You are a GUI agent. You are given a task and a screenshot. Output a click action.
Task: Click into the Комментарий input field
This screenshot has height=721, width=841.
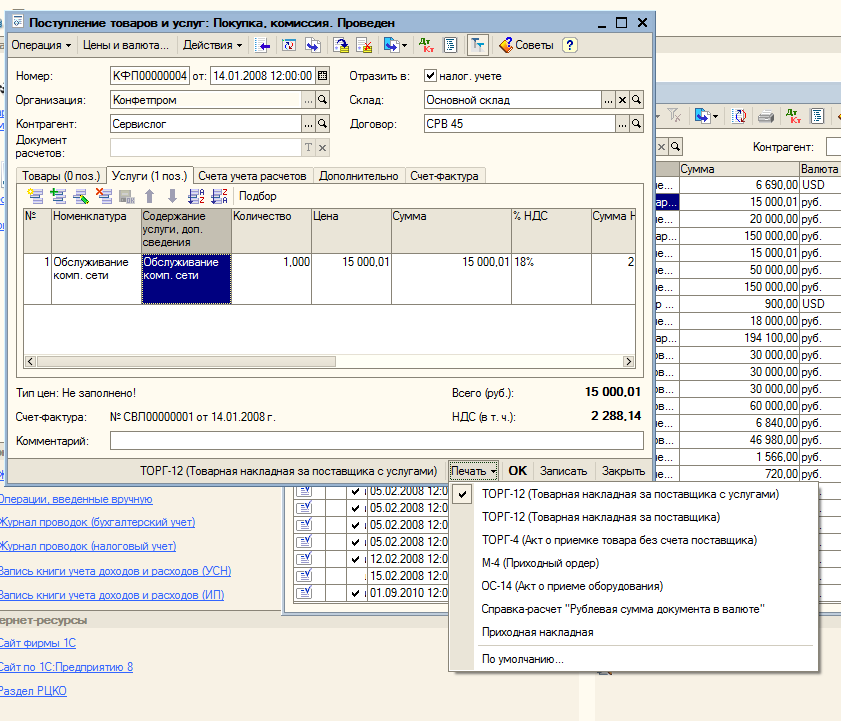tap(376, 441)
